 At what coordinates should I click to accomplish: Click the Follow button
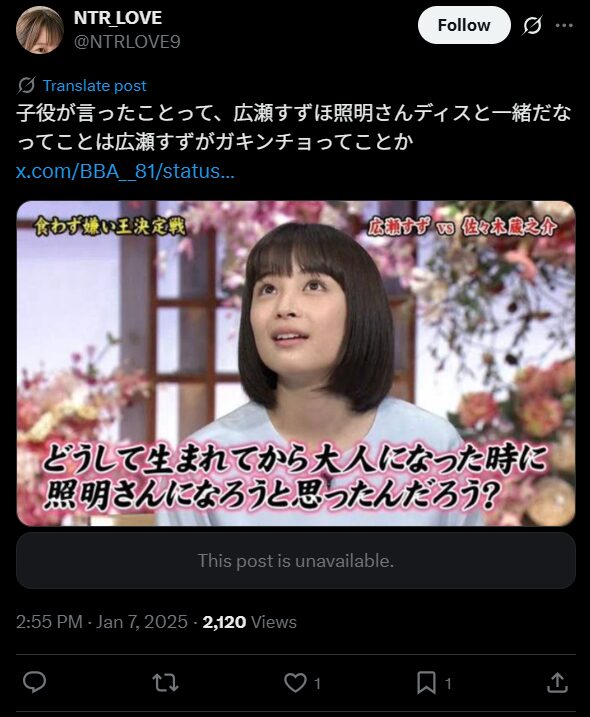pos(464,25)
